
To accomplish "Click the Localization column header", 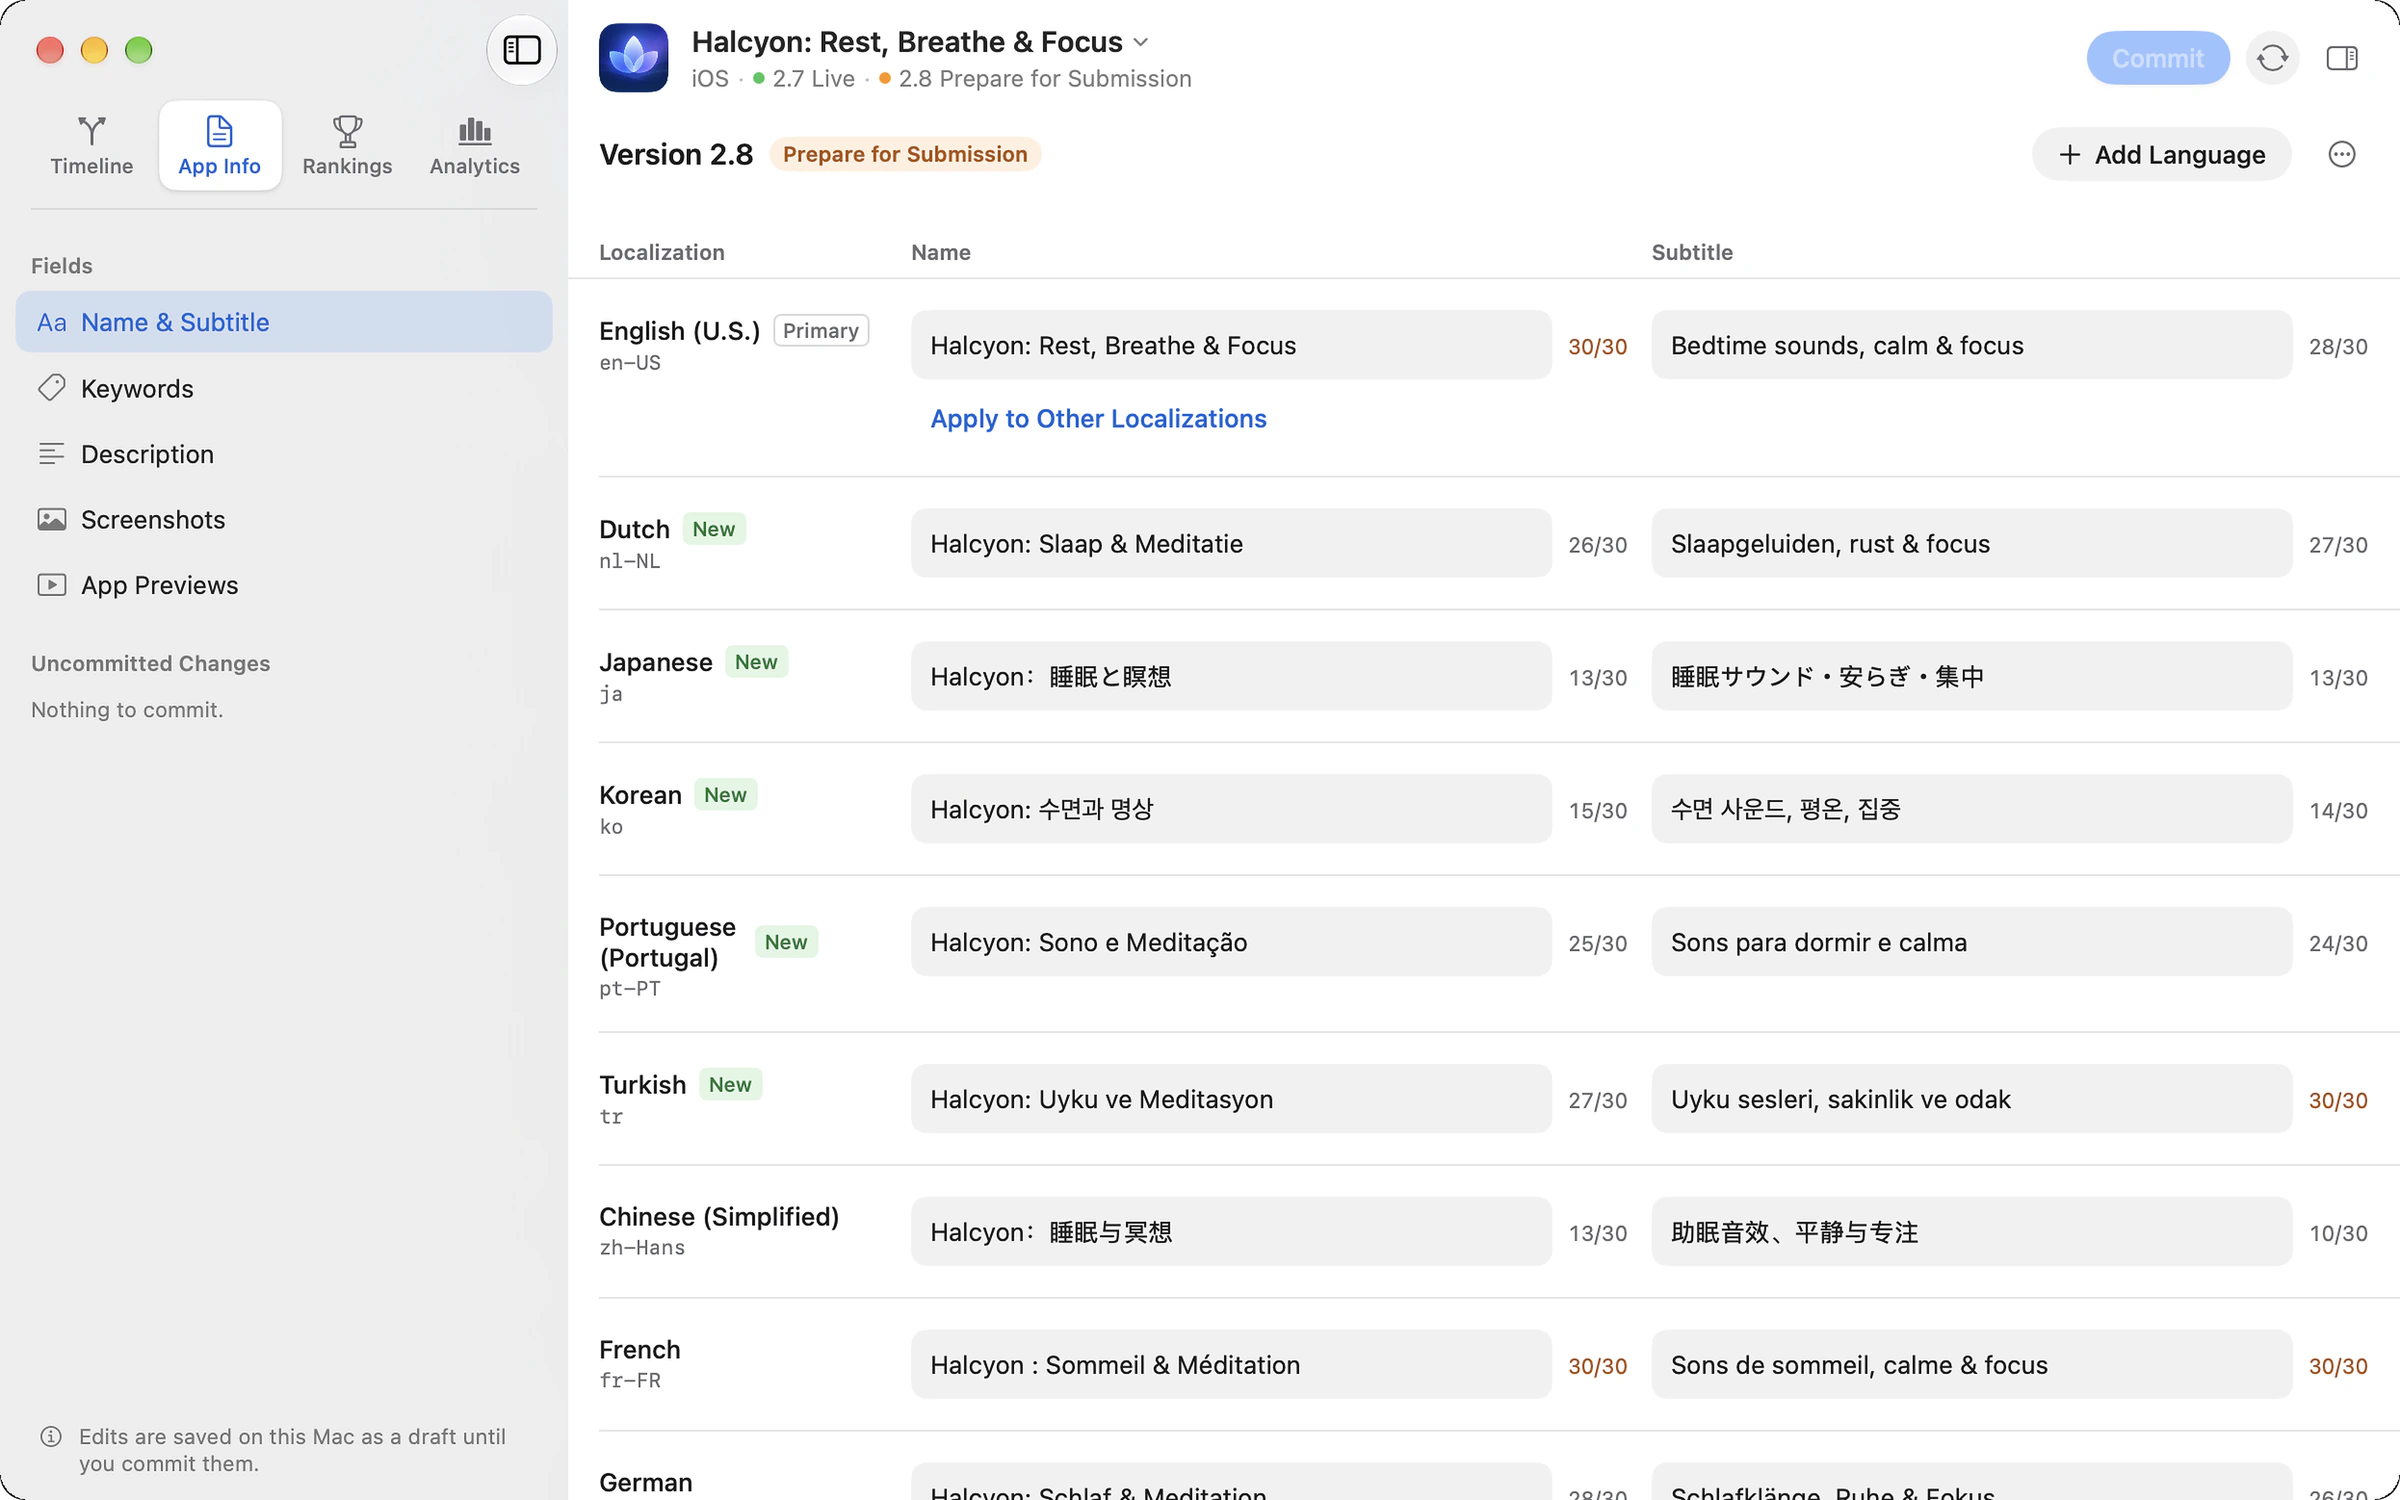I will point(661,252).
